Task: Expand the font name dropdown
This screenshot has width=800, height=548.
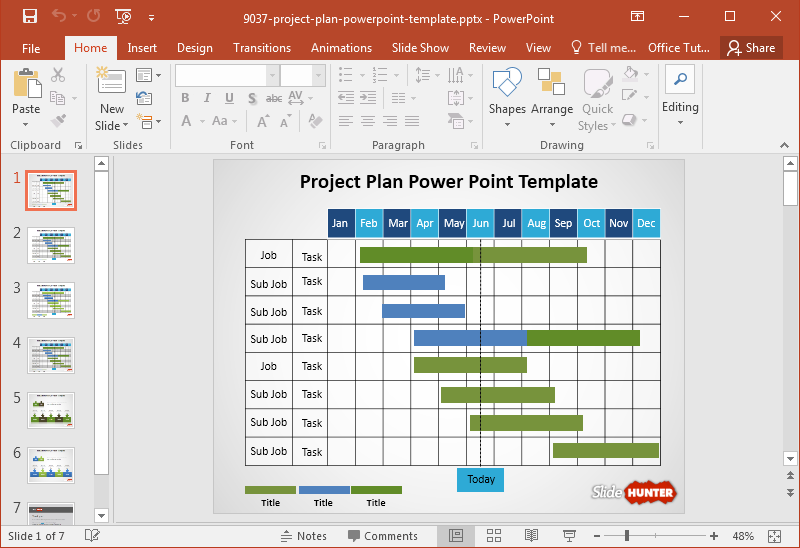Action: [272, 75]
